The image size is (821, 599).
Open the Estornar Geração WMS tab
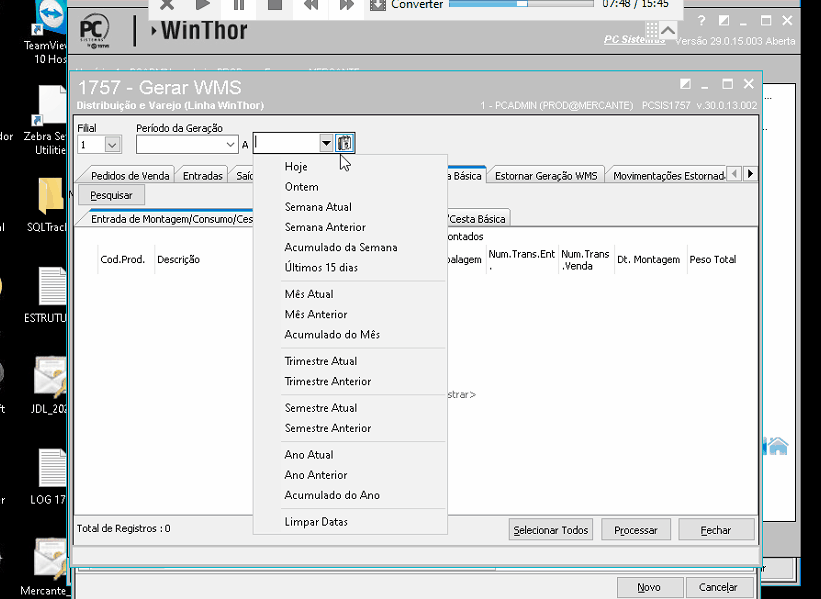(546, 175)
